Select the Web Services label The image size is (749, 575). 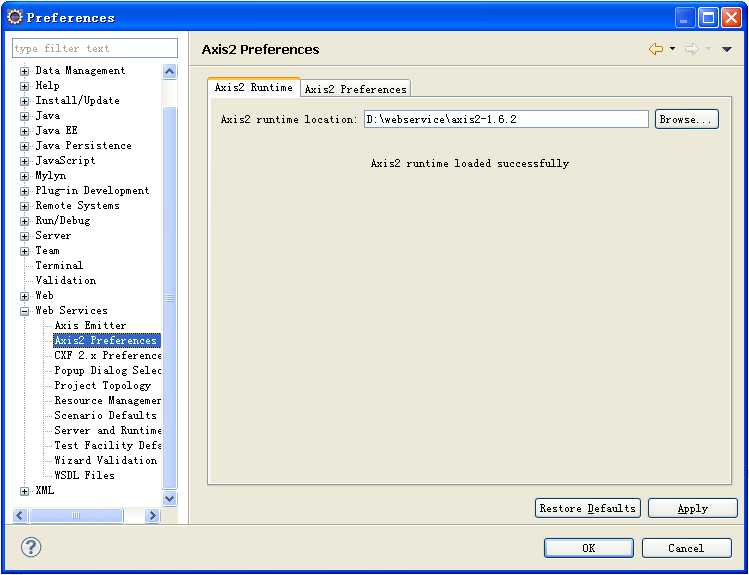pyautogui.click(x=71, y=310)
